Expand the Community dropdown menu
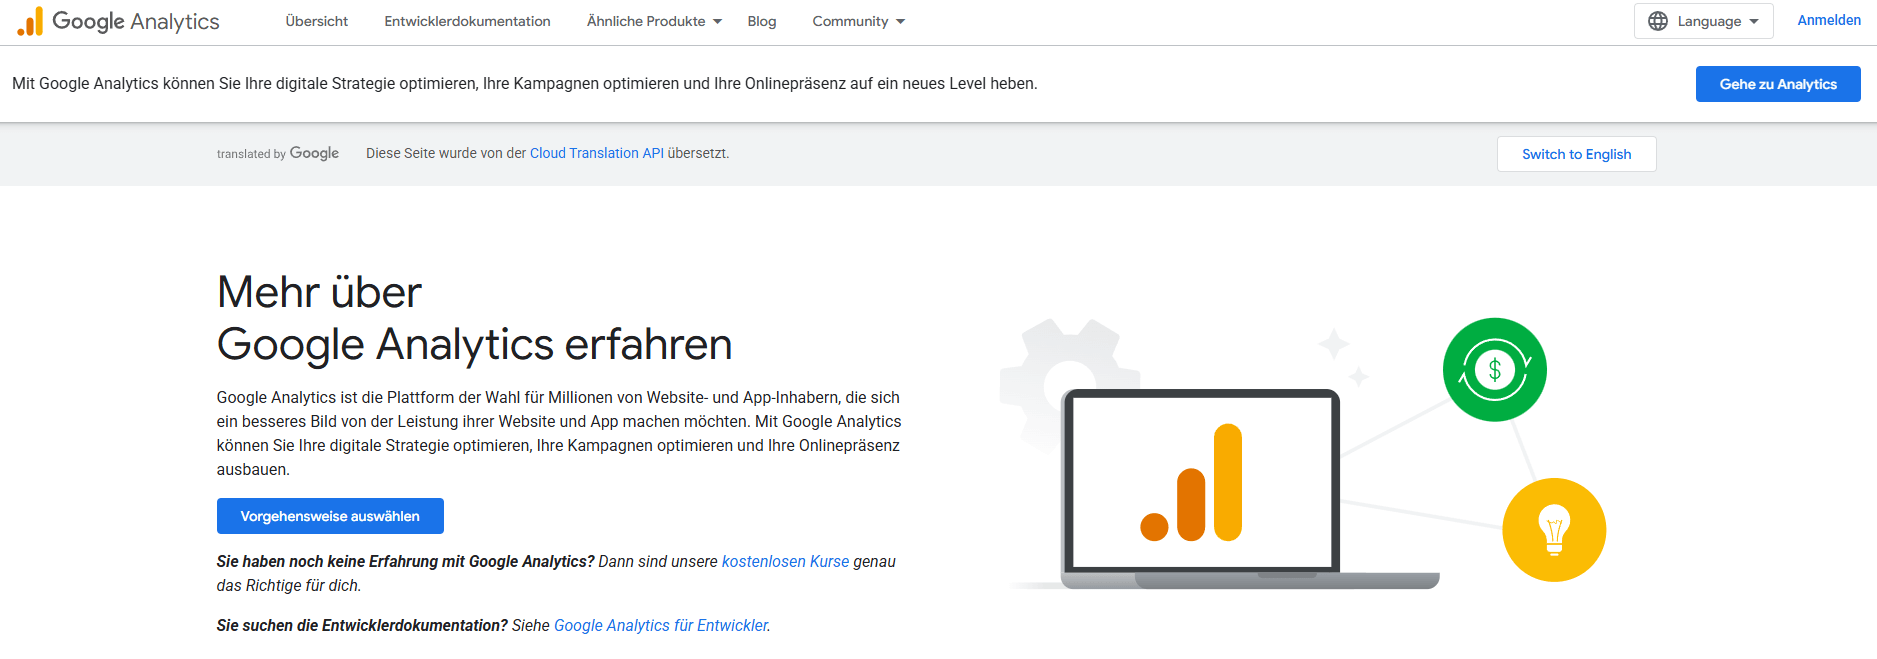Screen dimensions: 1877x659 coord(858,21)
